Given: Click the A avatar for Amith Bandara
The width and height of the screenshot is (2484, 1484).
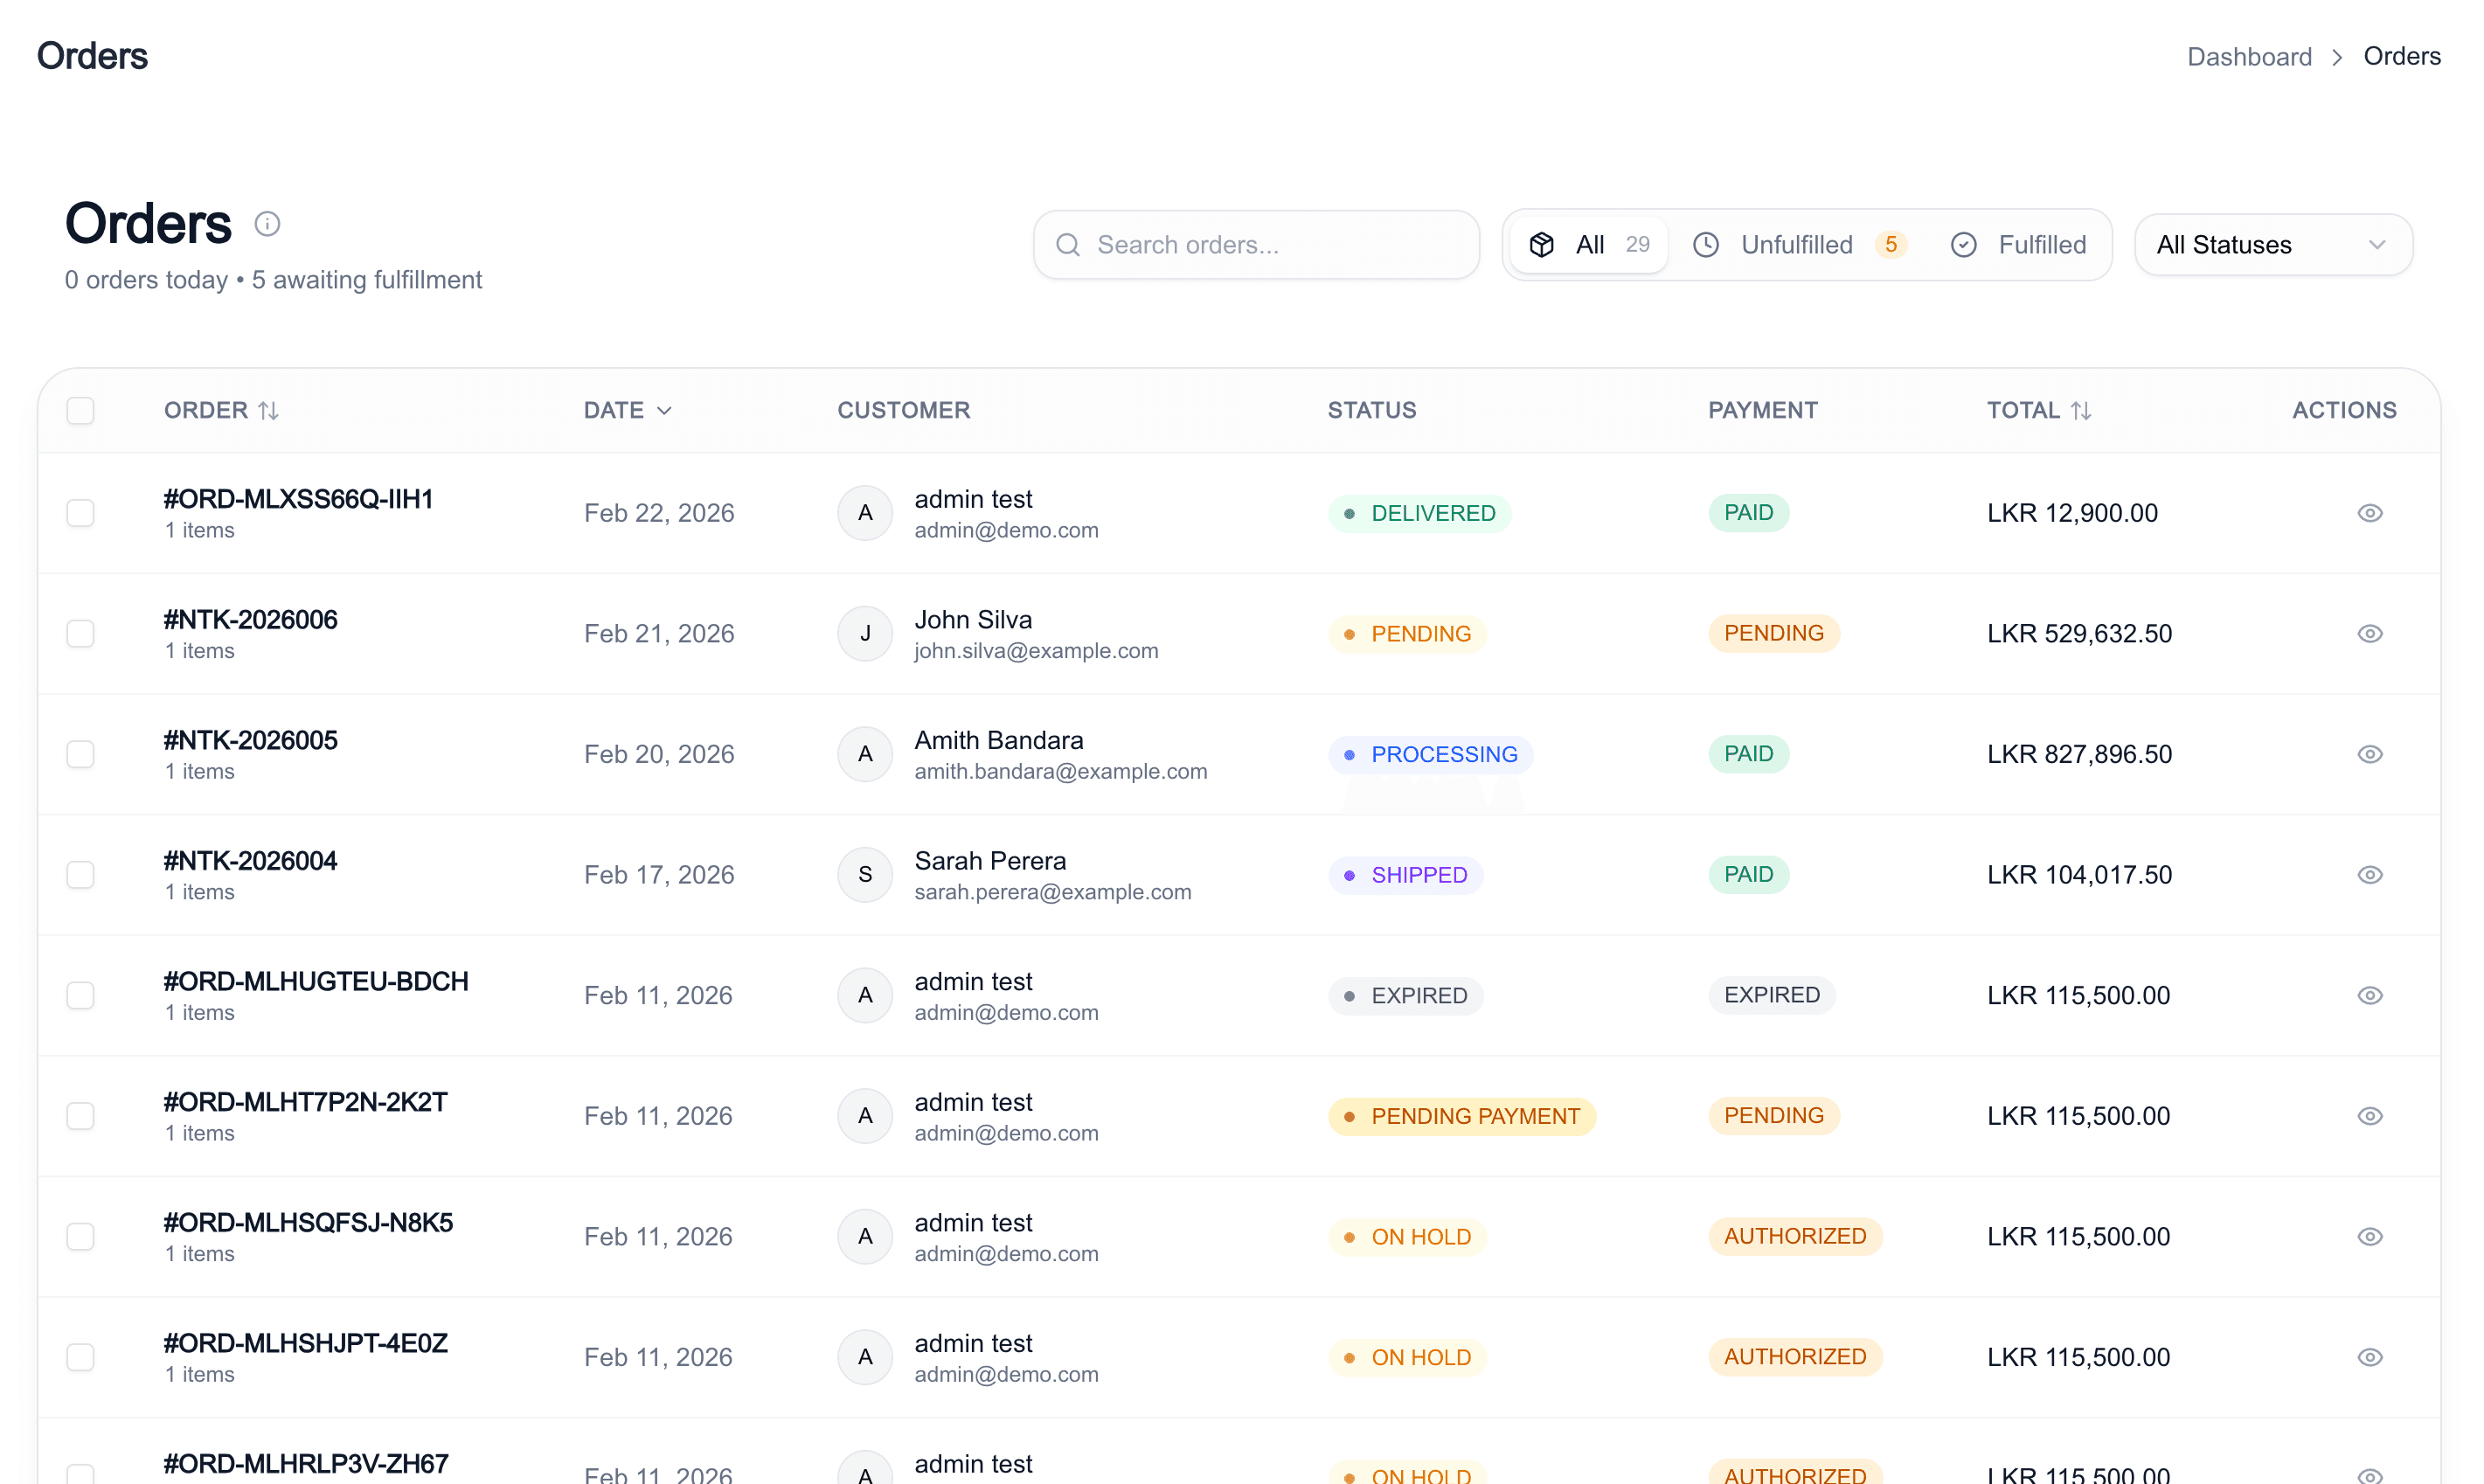Looking at the screenshot, I should click(x=865, y=754).
